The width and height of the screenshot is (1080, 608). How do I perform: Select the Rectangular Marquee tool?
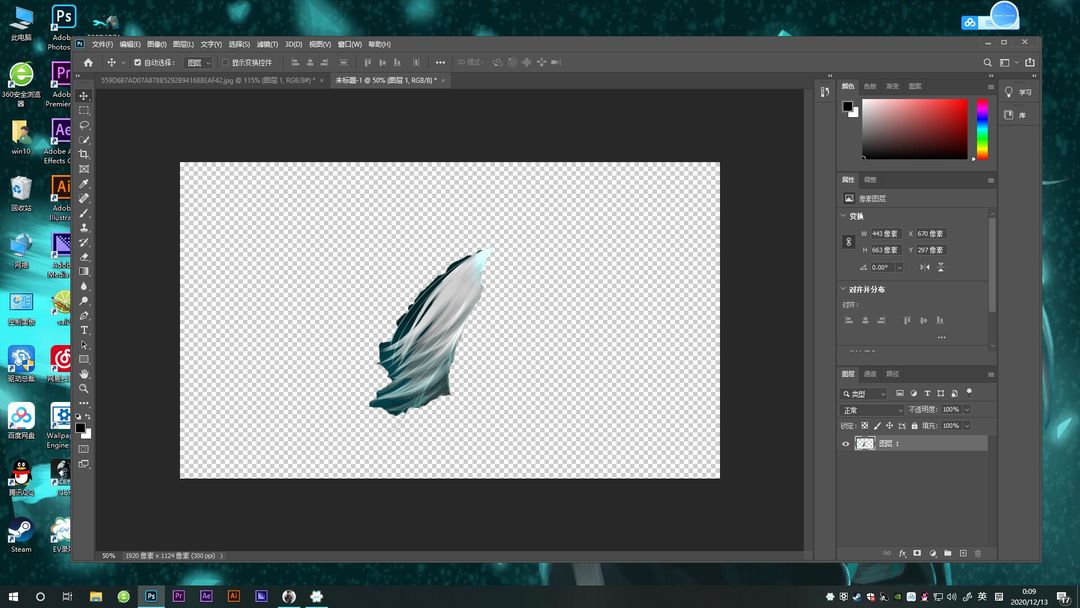tap(84, 110)
